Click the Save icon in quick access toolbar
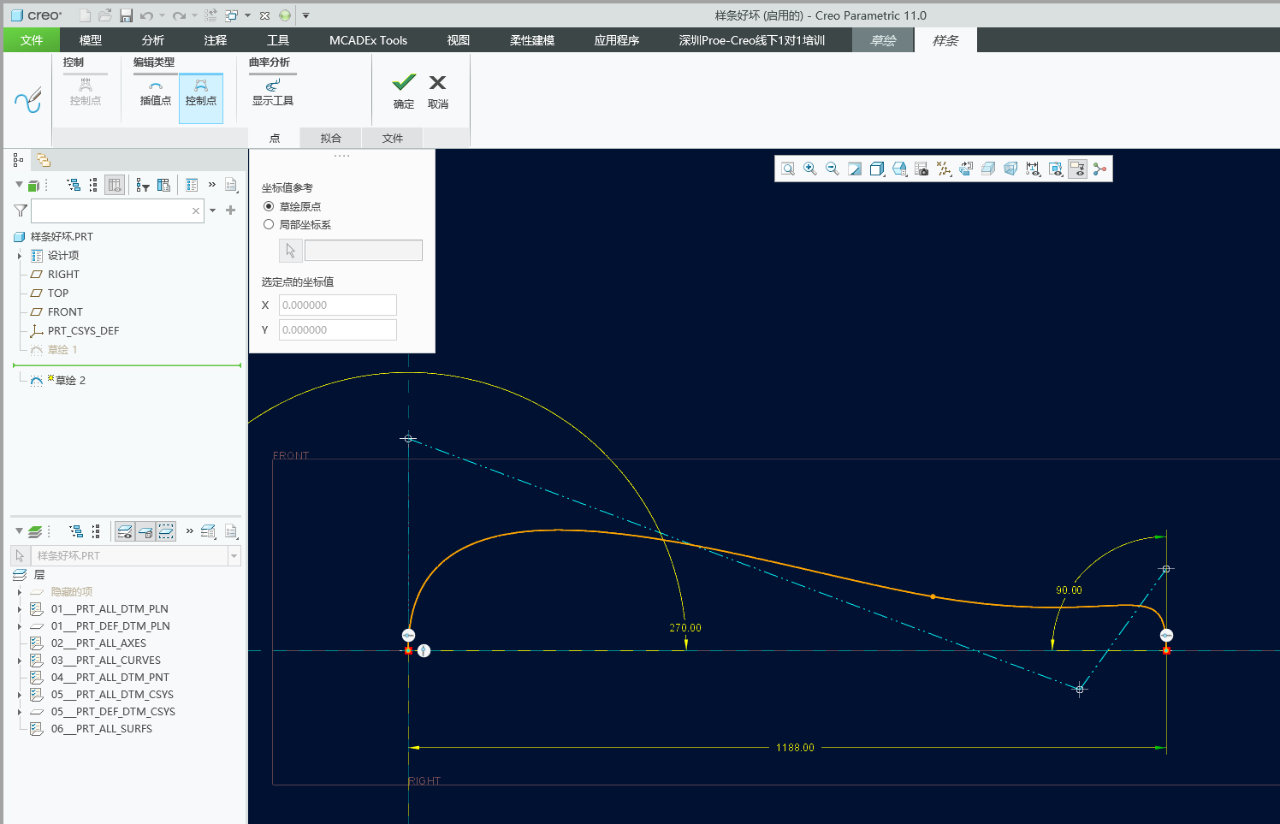Image resolution: width=1280 pixels, height=824 pixels. (x=126, y=15)
